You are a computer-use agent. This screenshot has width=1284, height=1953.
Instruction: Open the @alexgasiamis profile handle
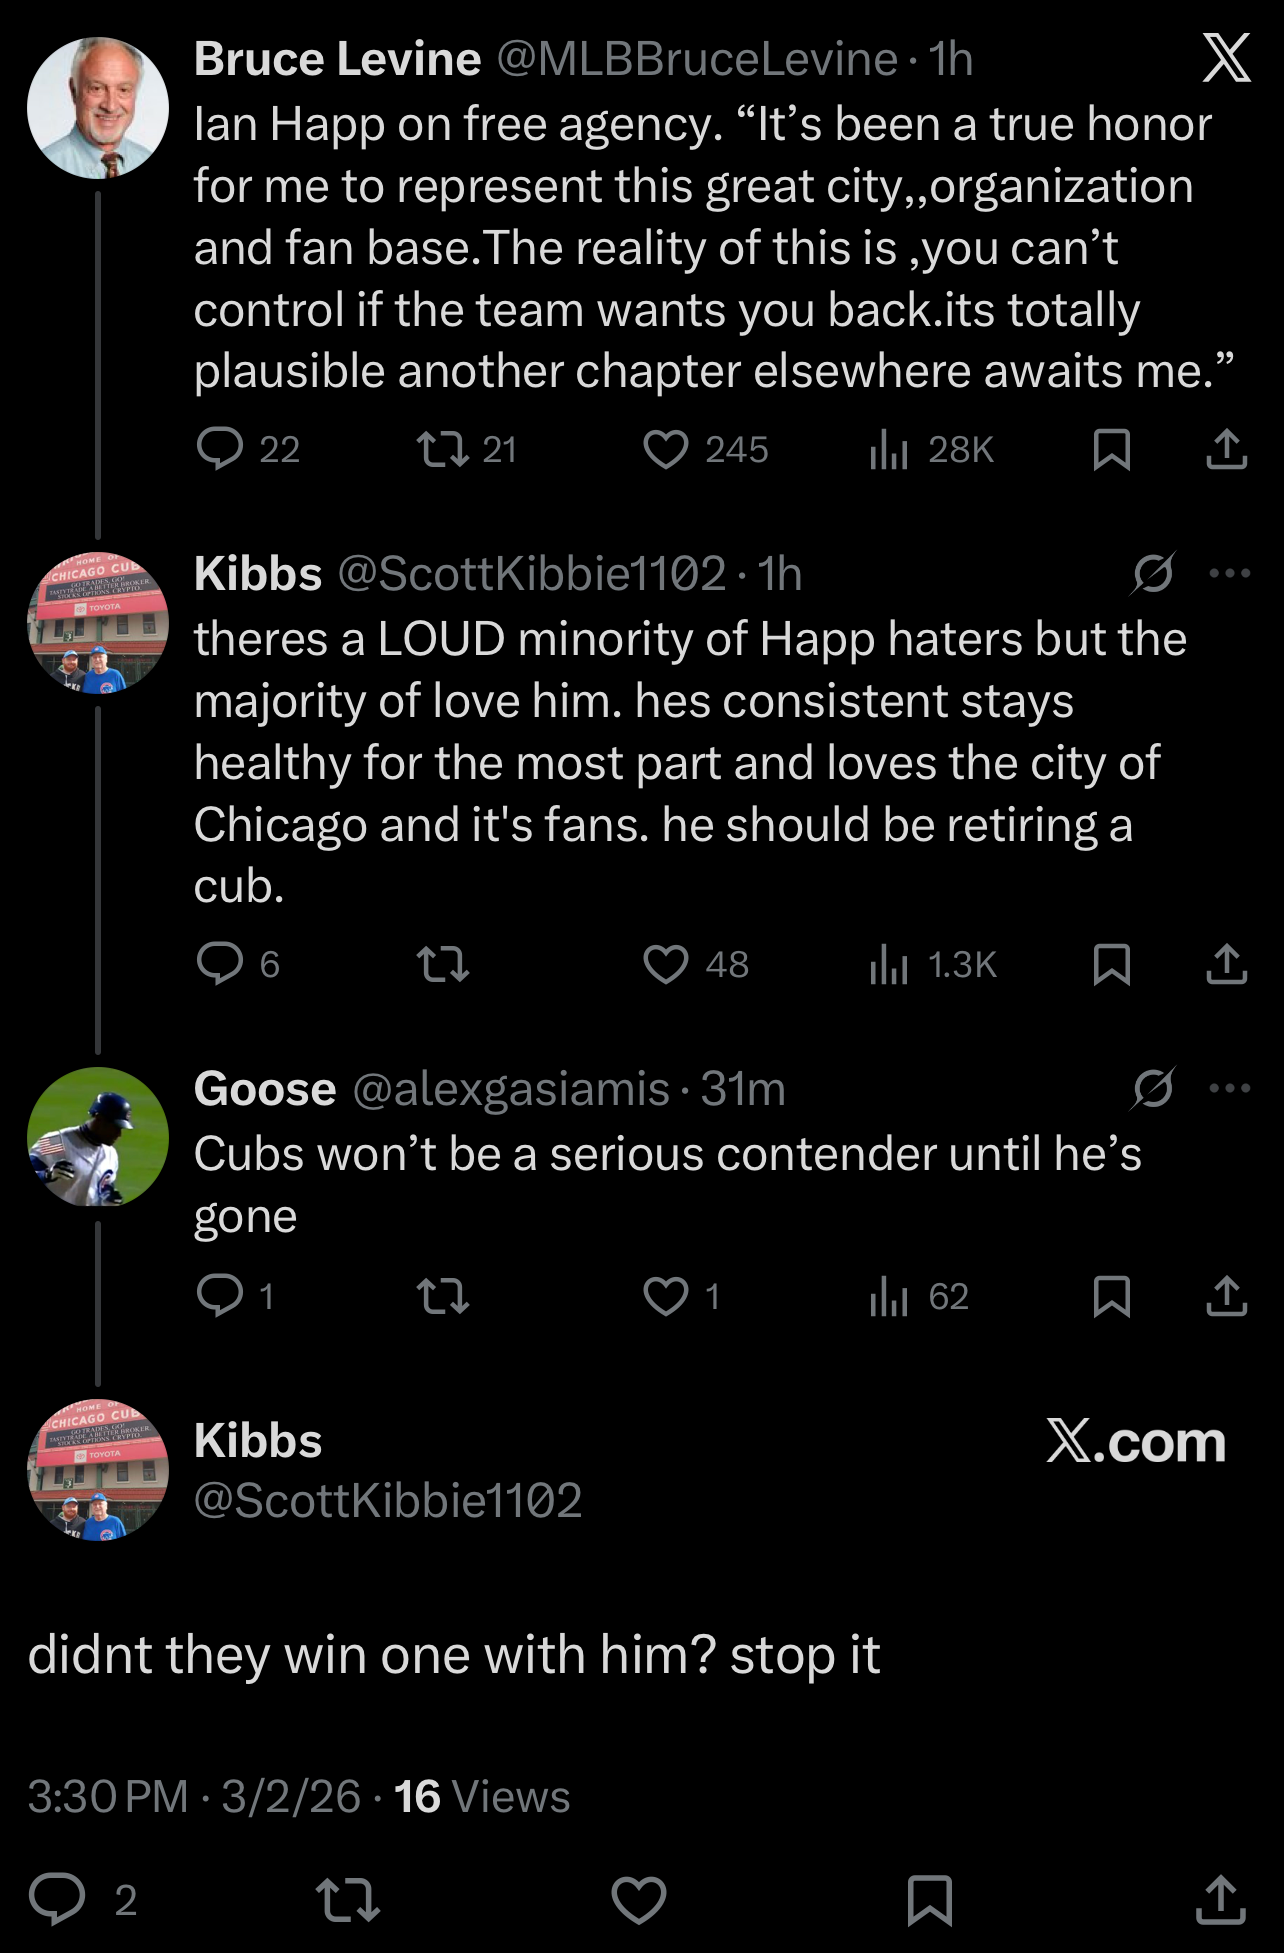pos(511,1088)
